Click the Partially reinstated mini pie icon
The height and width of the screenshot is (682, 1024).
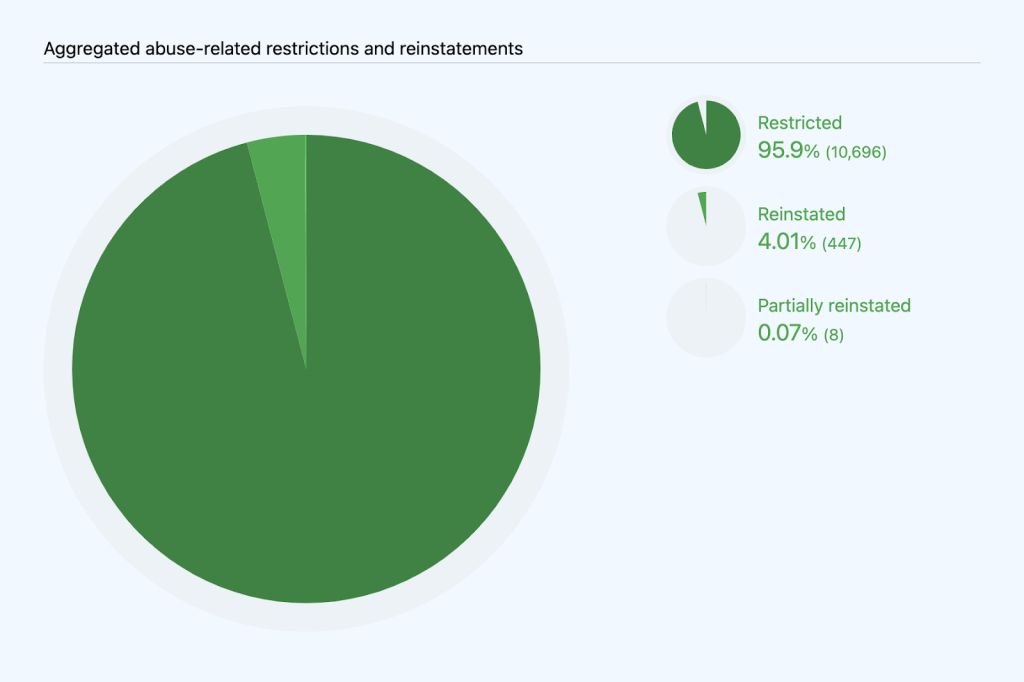coord(706,318)
